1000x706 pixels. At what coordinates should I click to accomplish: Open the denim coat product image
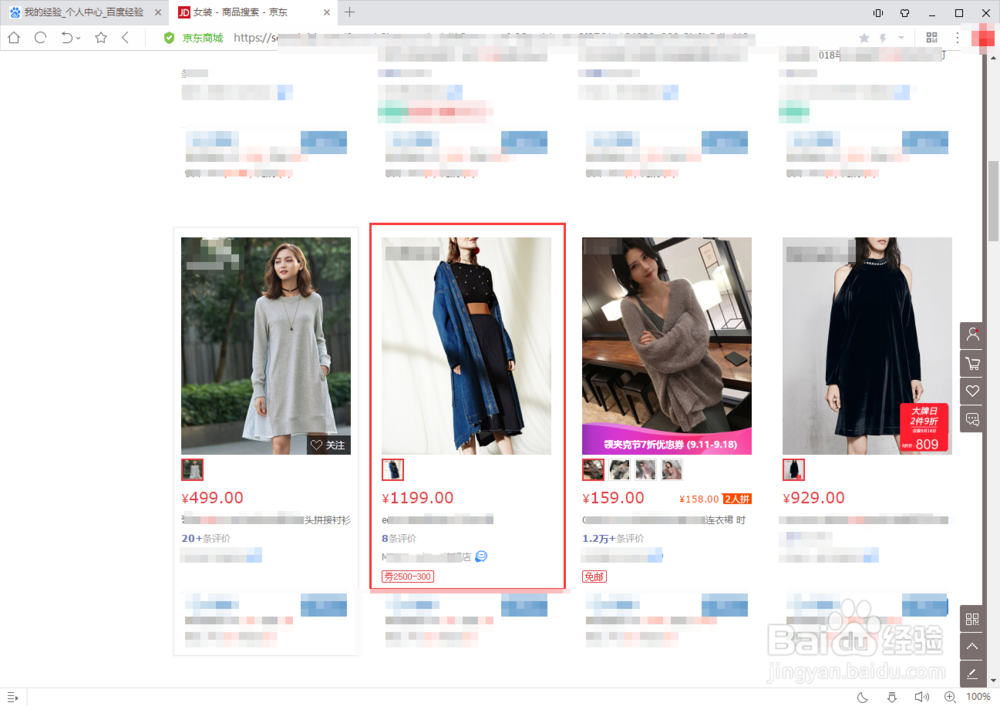466,346
